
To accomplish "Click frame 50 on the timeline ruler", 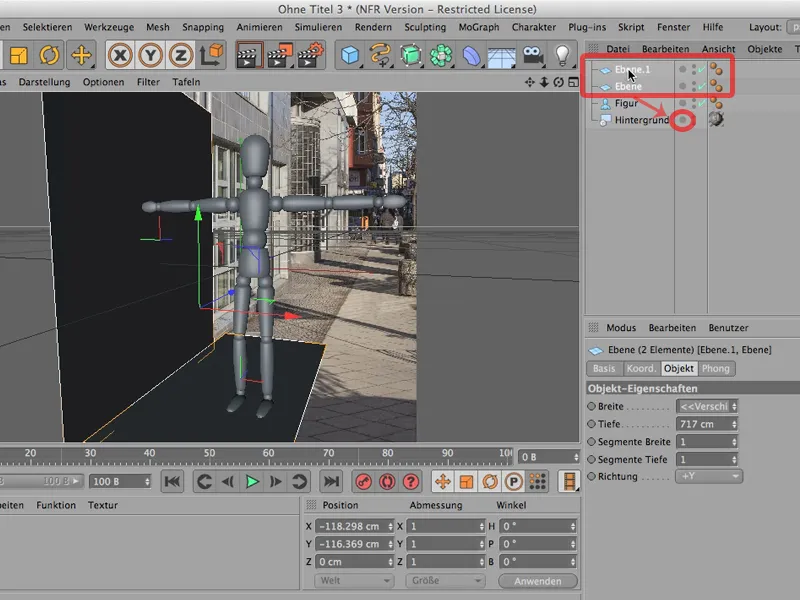I will (x=210, y=453).
